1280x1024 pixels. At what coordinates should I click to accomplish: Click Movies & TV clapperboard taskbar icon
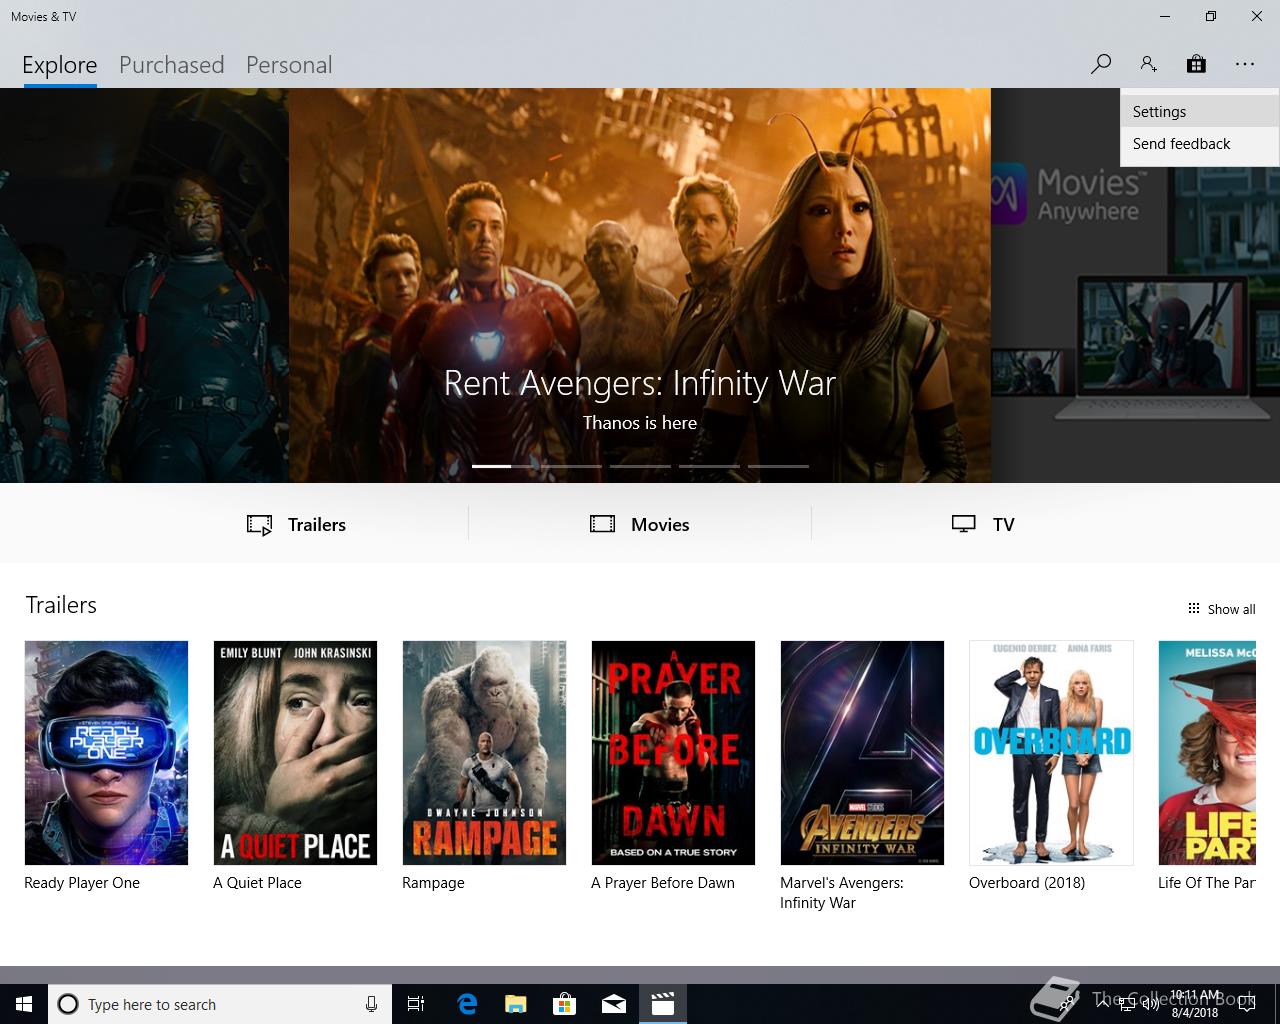(663, 1004)
